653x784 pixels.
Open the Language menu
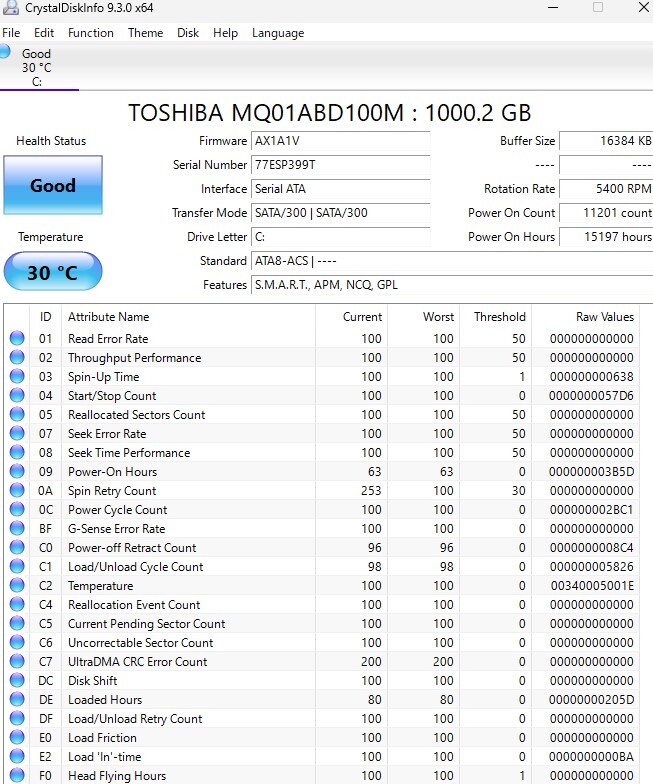[x=278, y=33]
